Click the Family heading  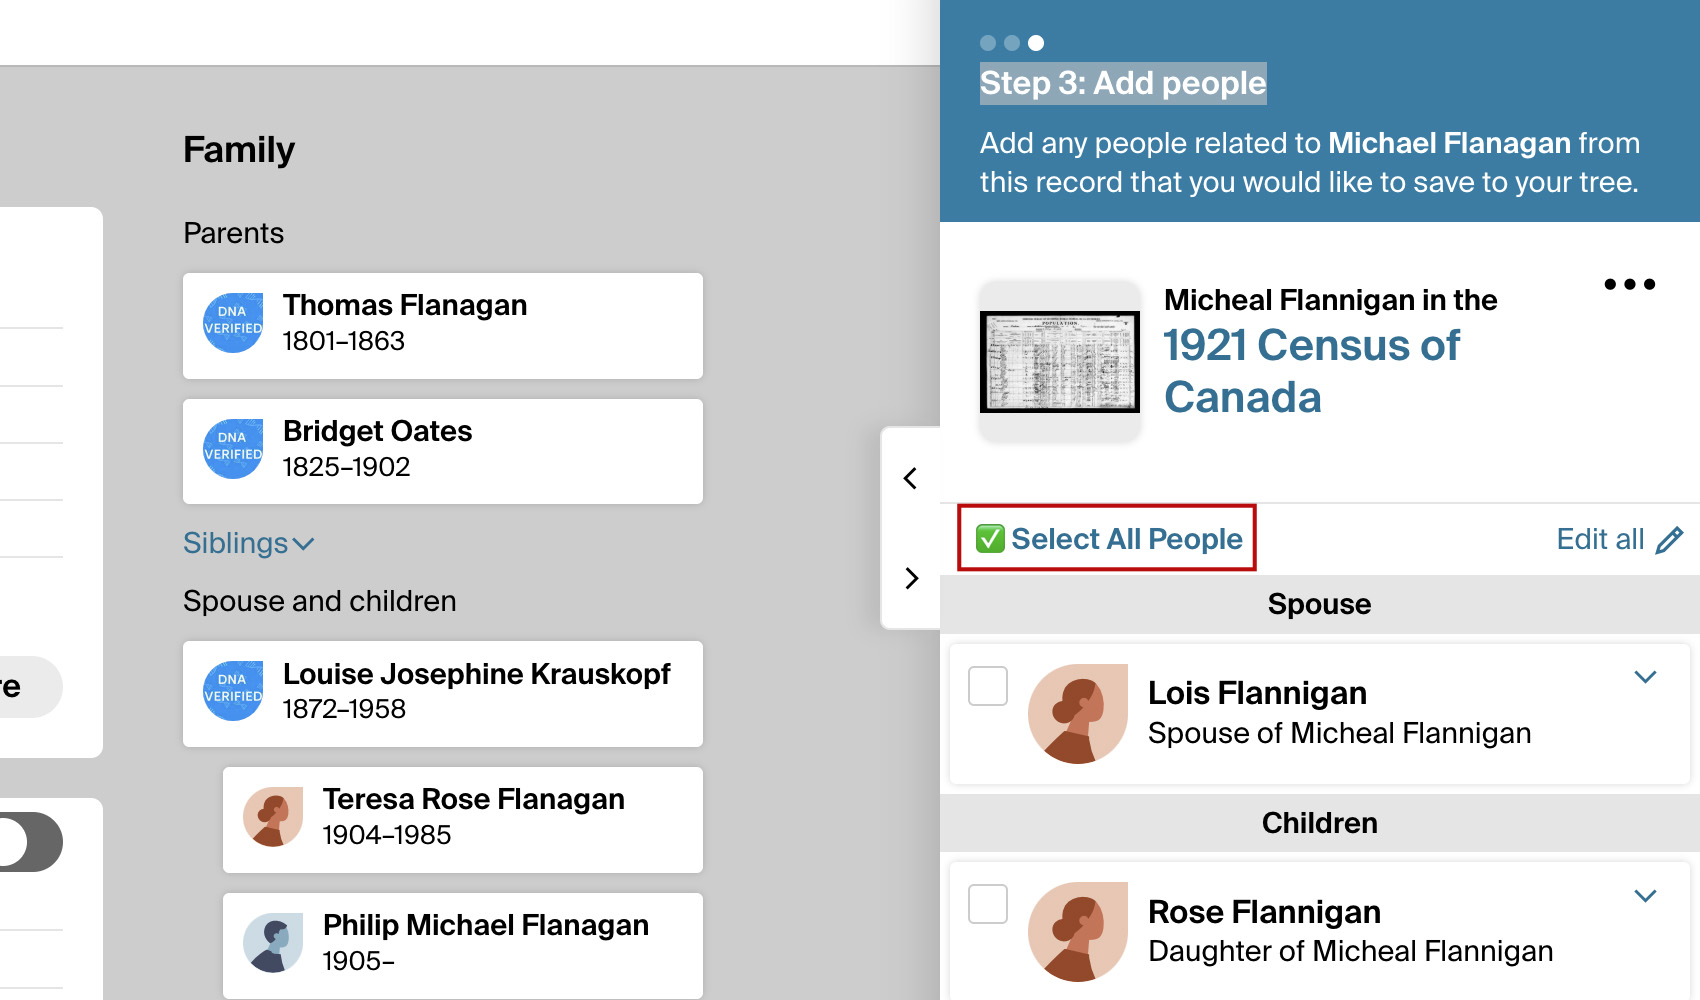click(239, 150)
